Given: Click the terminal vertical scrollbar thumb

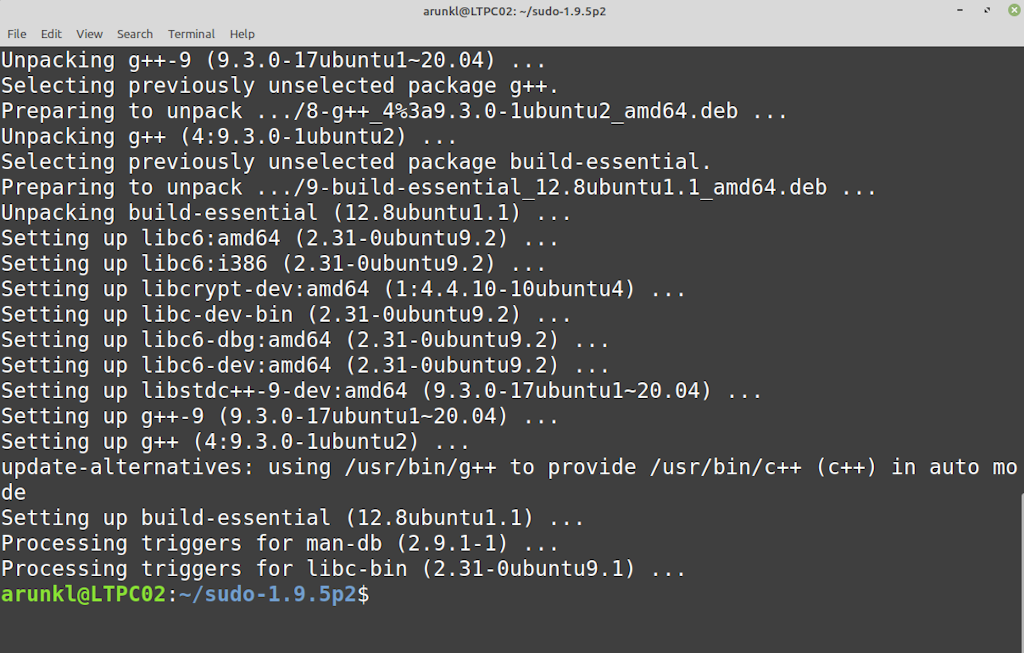Looking at the screenshot, I should tap(1021, 572).
